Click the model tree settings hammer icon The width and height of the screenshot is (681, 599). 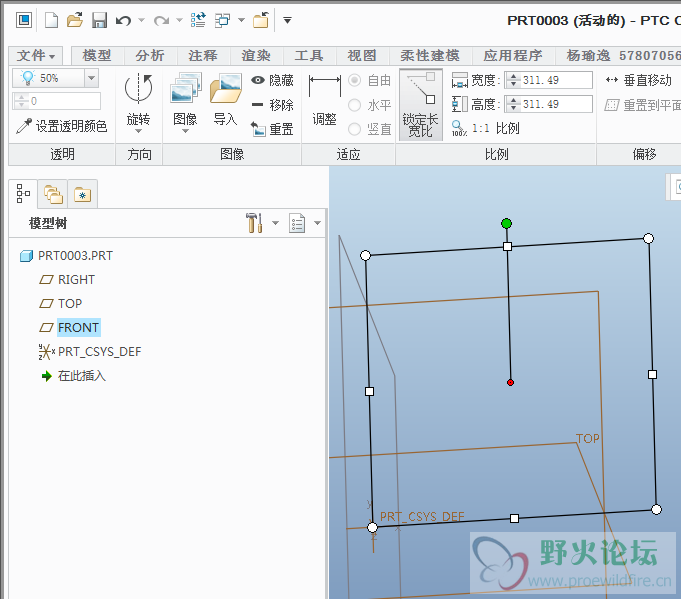point(255,223)
